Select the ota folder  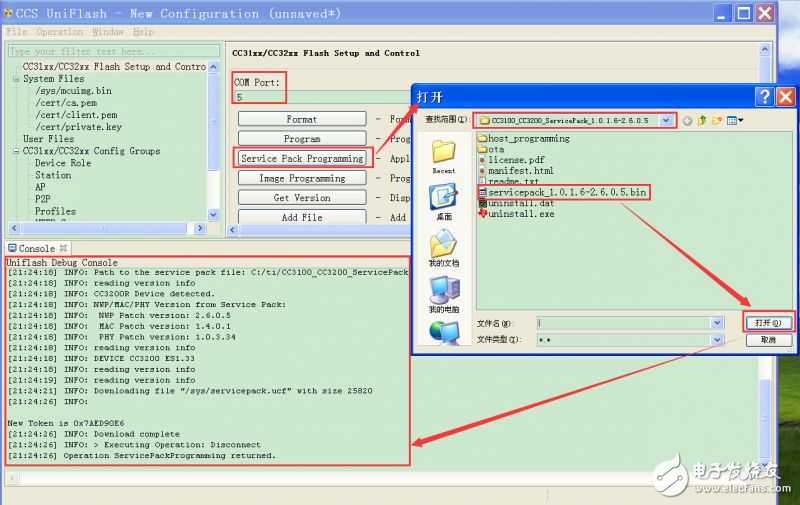(x=491, y=149)
